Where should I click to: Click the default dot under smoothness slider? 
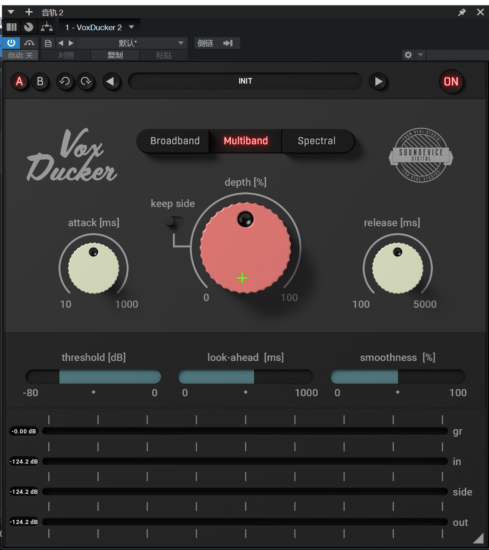point(397,392)
